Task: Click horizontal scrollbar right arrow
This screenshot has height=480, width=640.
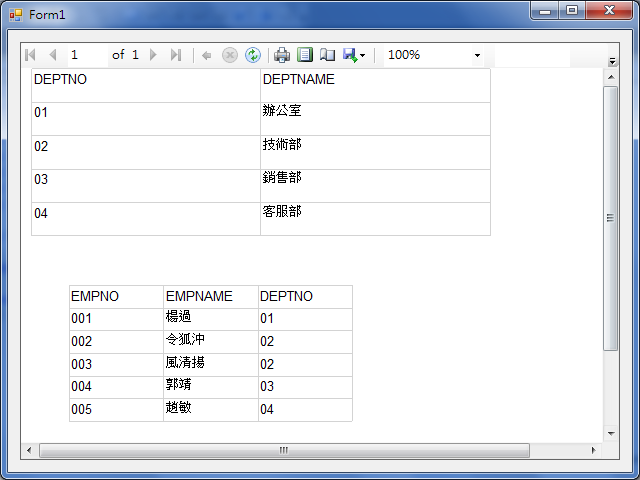Action: [x=593, y=450]
